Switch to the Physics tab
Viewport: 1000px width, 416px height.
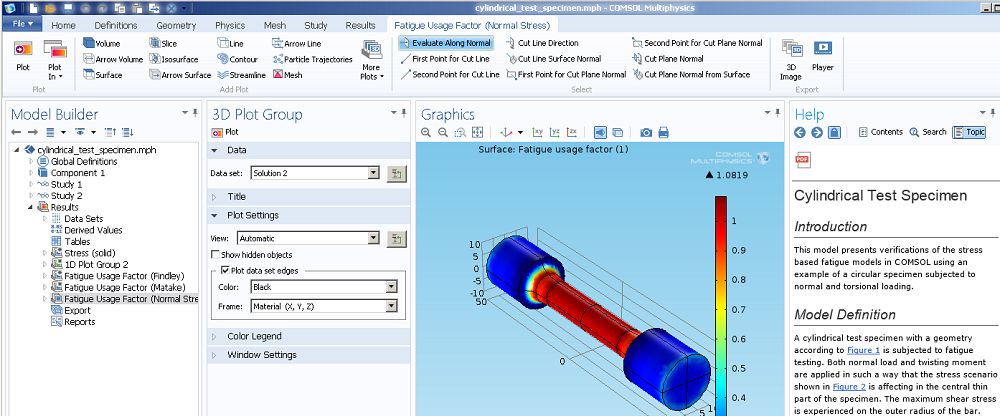(x=230, y=26)
